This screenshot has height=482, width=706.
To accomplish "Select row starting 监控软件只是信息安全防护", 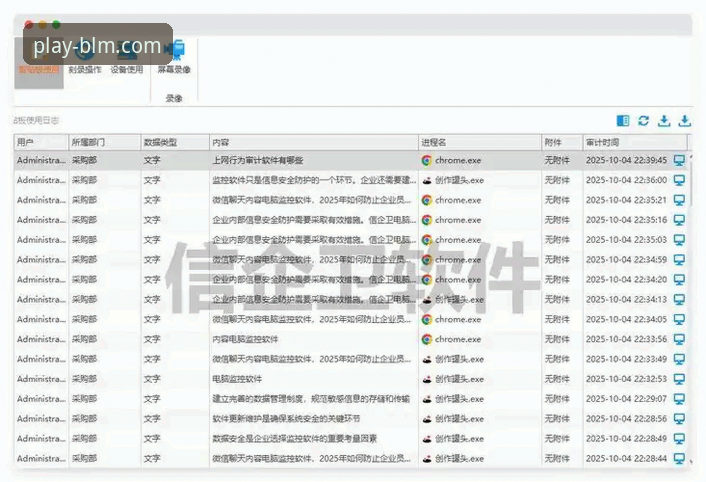I will click(x=351, y=180).
